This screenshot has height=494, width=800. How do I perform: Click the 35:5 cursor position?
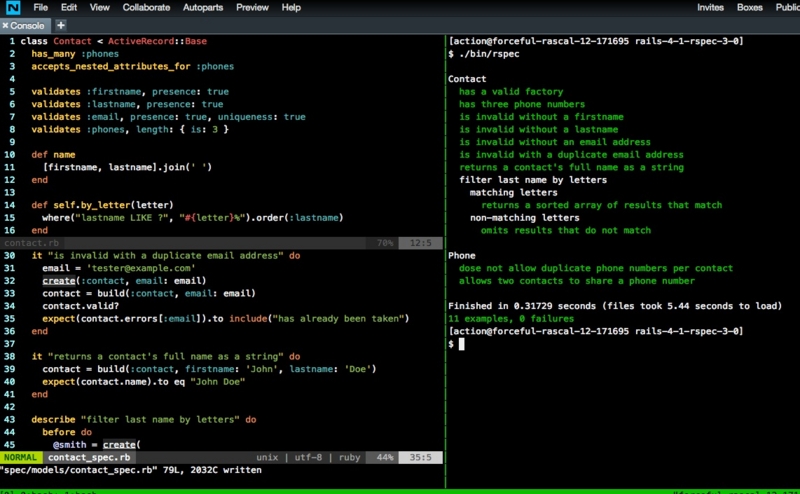pos(420,457)
